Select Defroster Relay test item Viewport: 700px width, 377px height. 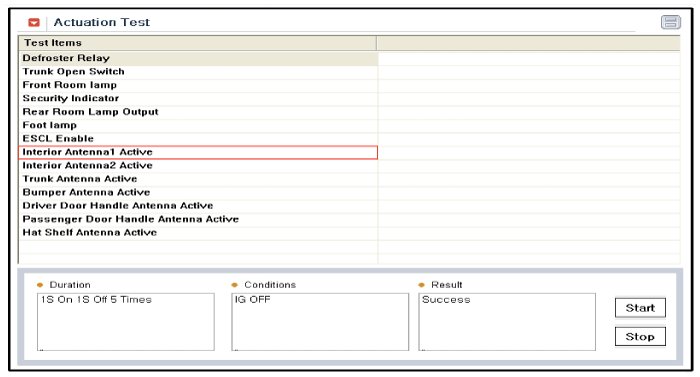pyautogui.click(x=198, y=59)
